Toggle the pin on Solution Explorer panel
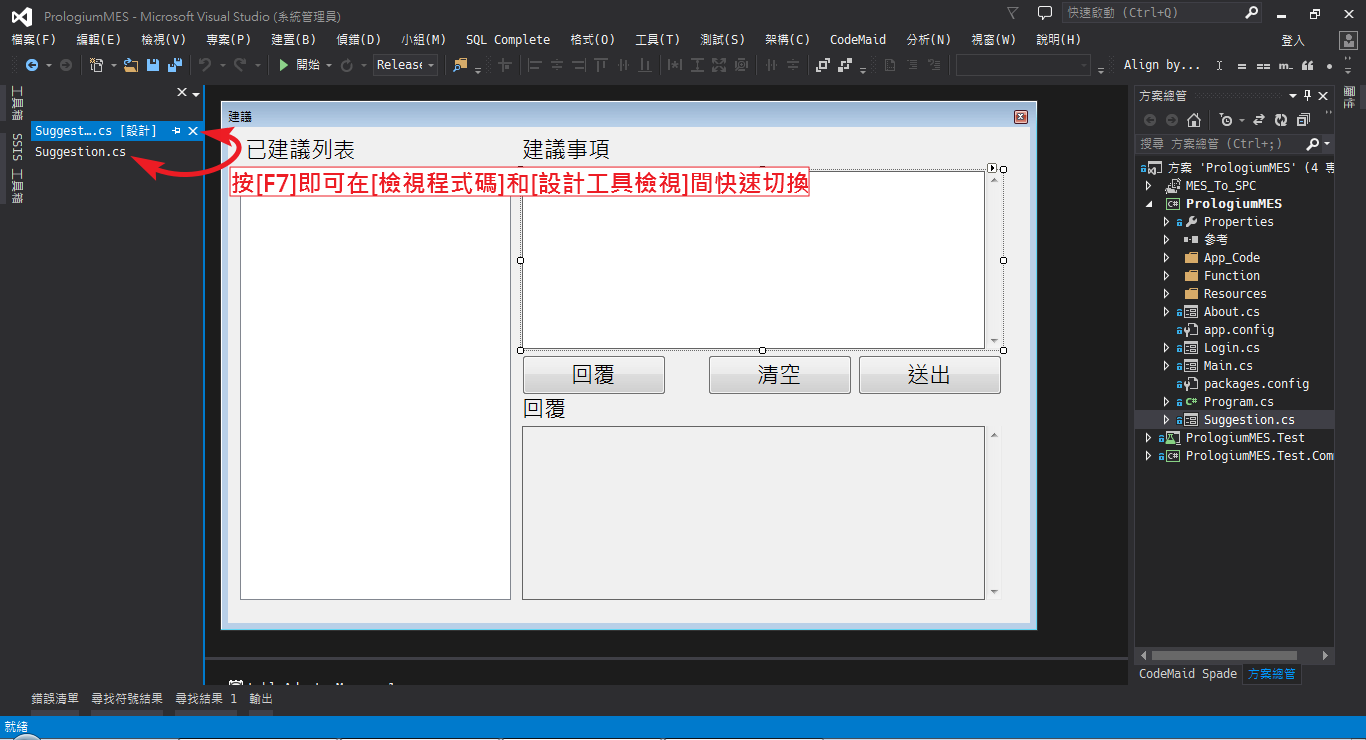Screen dimensions: 1366x740 pos(1307,96)
